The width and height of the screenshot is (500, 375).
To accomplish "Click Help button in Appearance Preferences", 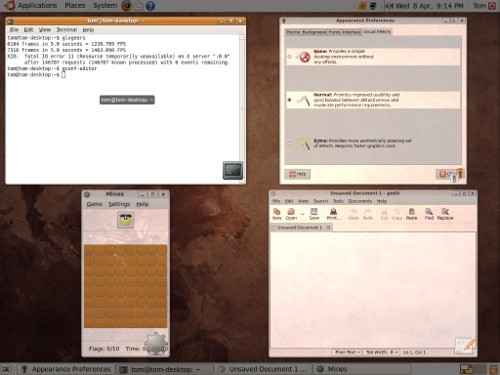I will coord(297,174).
